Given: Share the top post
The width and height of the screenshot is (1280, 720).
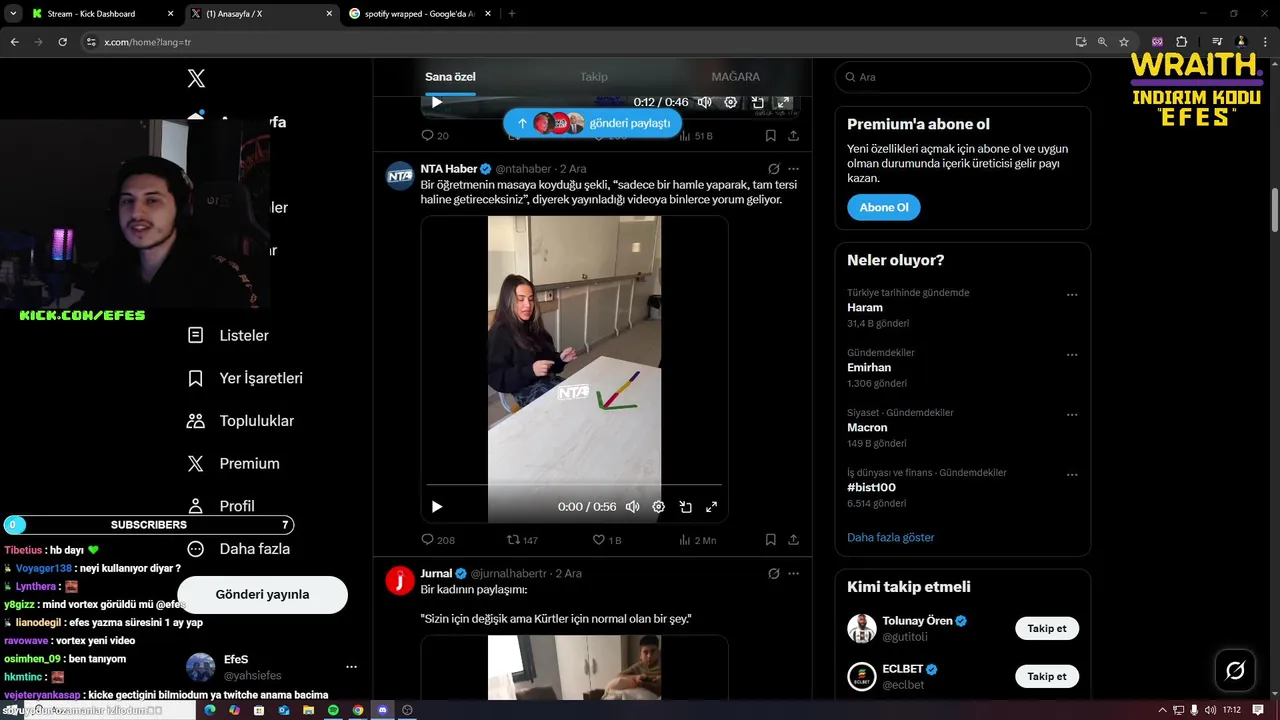Looking at the screenshot, I should tap(793, 135).
